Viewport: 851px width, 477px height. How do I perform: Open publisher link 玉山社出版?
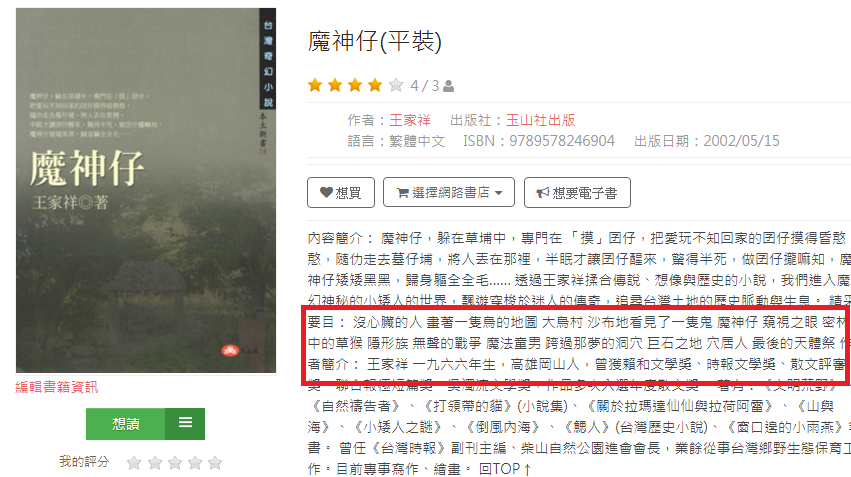point(541,120)
